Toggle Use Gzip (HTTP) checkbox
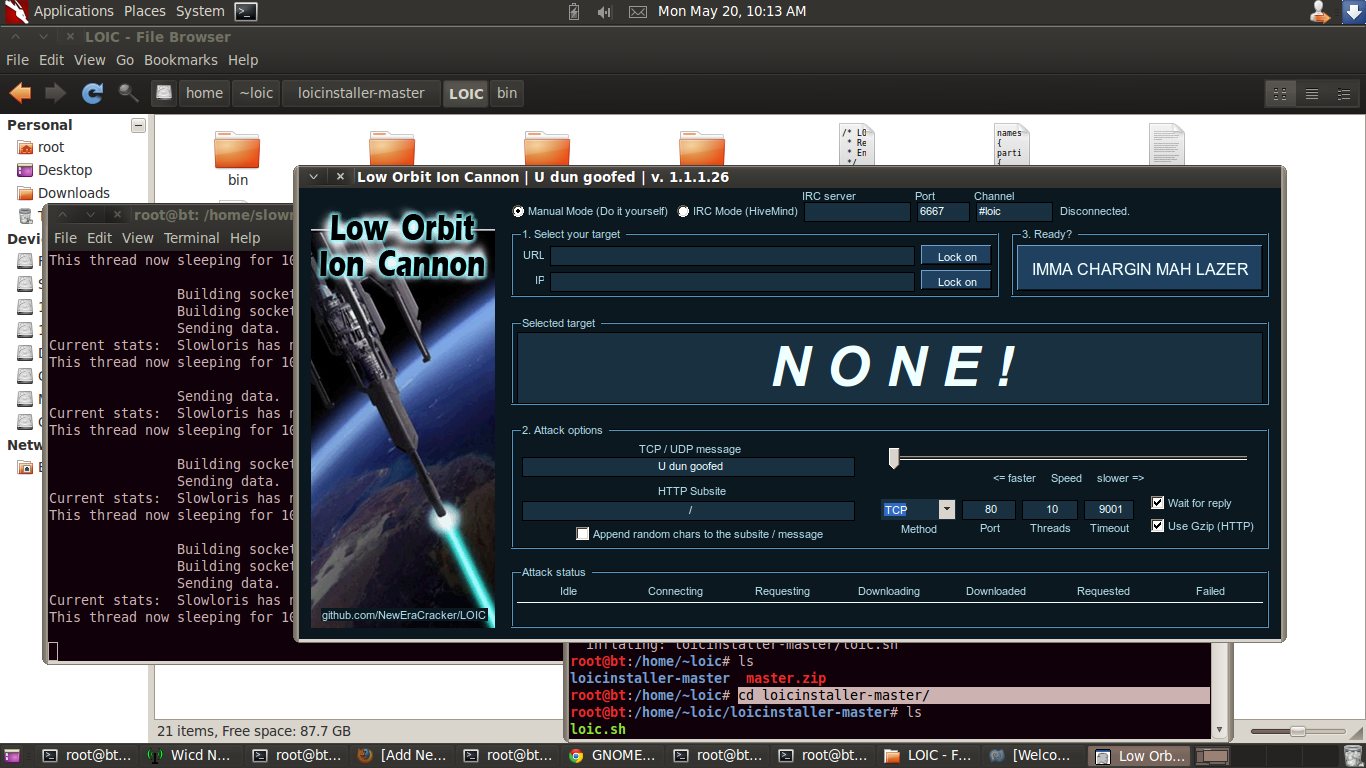 1158,526
